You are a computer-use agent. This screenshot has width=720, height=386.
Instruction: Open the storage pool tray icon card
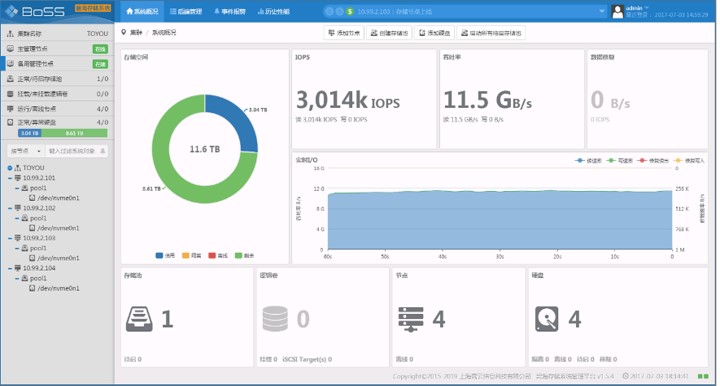point(139,319)
